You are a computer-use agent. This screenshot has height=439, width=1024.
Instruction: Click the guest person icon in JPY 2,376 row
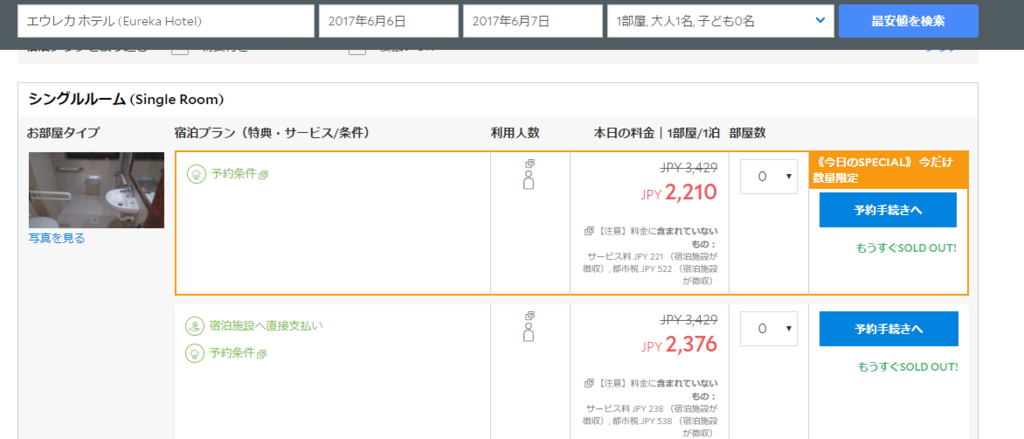(x=529, y=333)
